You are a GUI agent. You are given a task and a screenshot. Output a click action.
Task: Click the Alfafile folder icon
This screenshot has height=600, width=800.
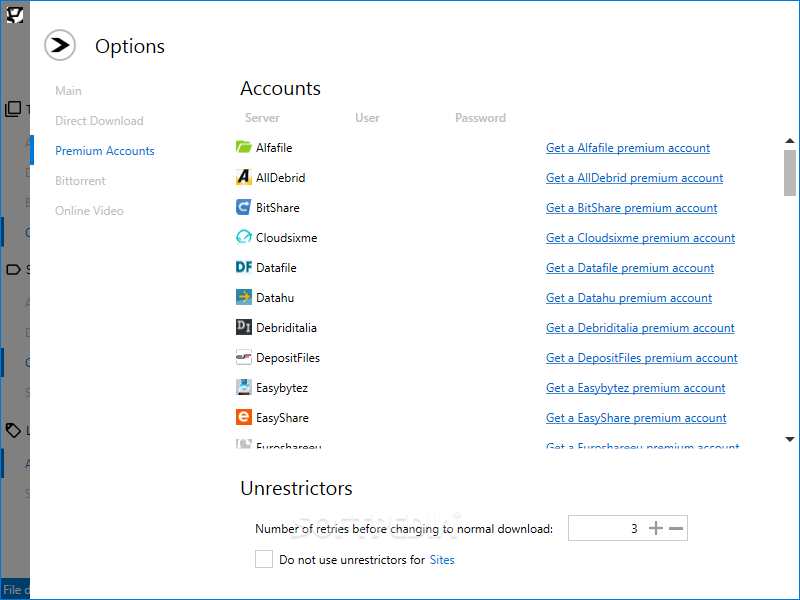pyautogui.click(x=243, y=147)
